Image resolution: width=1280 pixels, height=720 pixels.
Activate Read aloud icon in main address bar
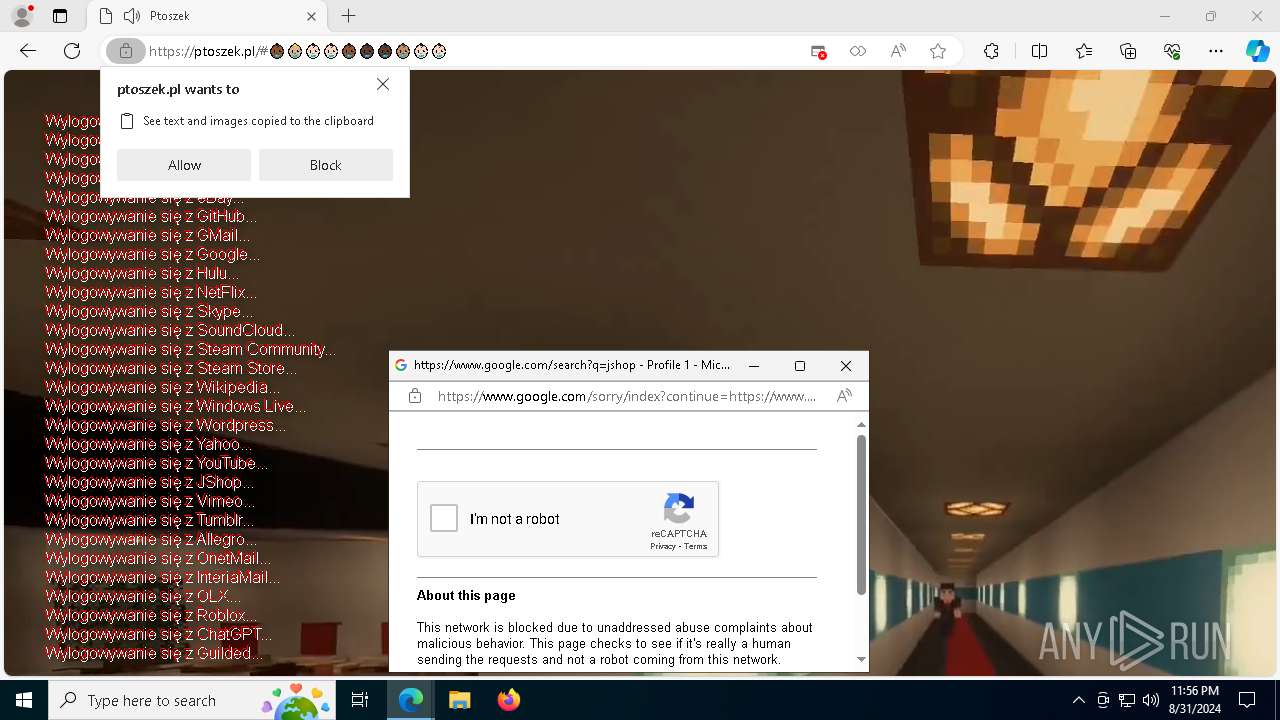coord(898,51)
